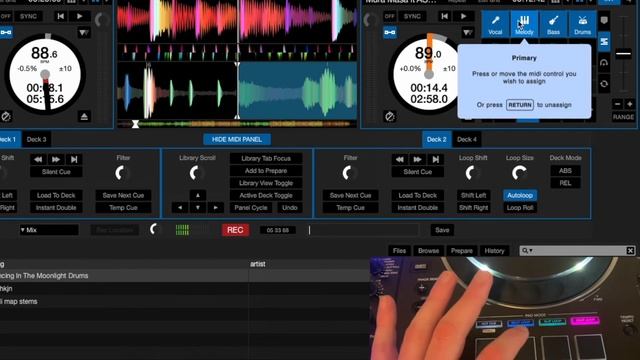Open the search options dropdown
The image size is (640, 360).
[x=527, y=251]
